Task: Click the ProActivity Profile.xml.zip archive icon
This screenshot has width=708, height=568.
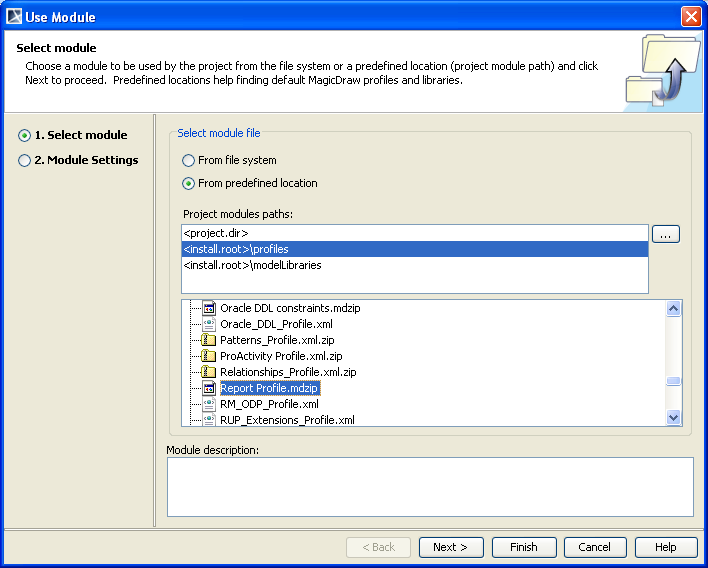Action: pos(209,356)
